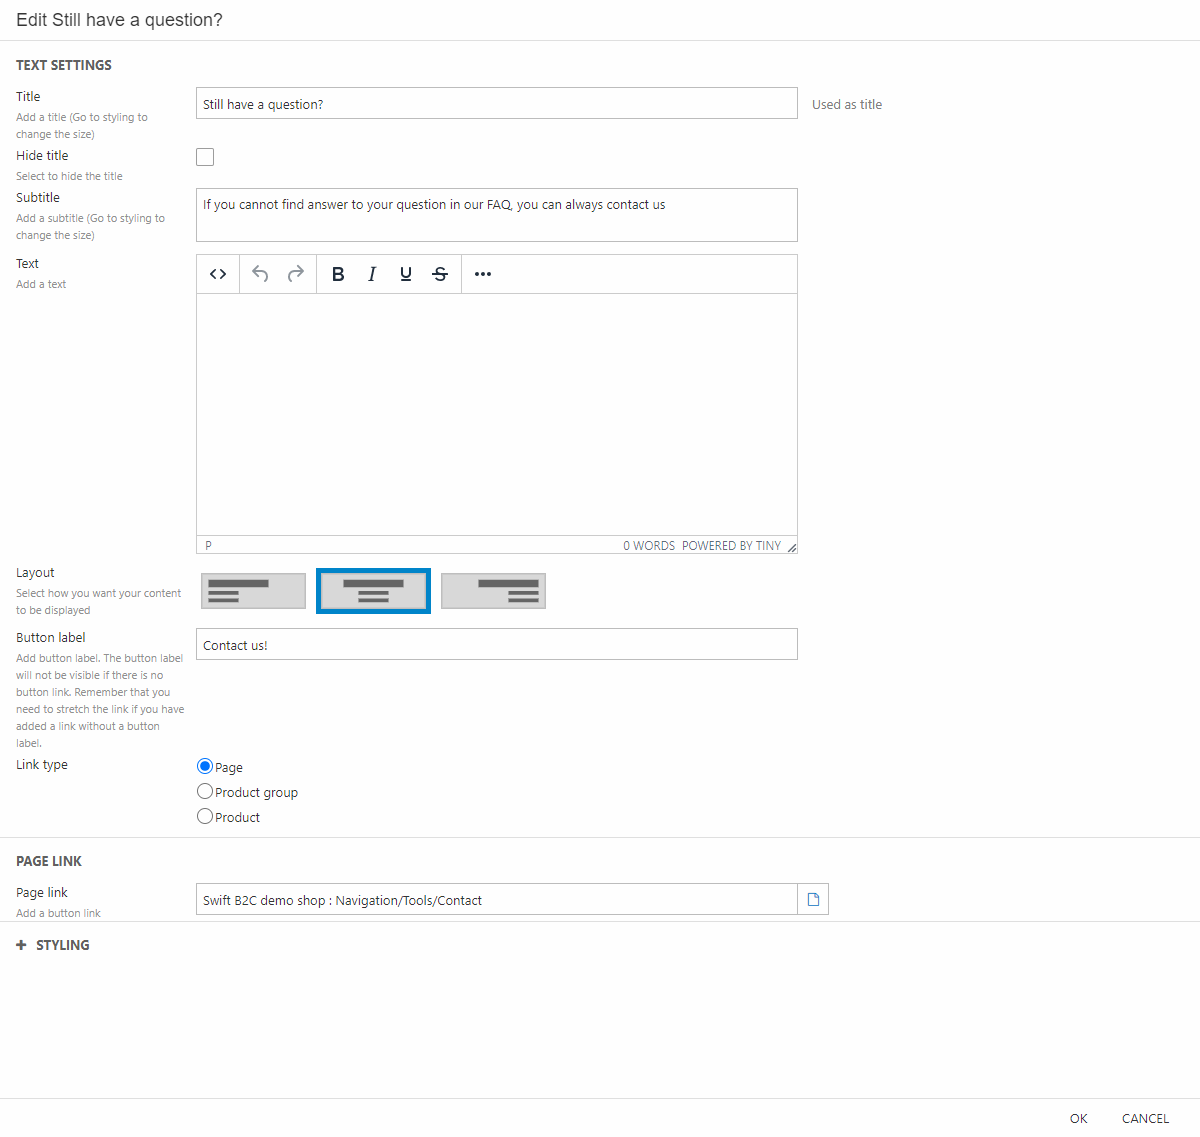
Task: Toggle bold formatting
Action: coord(338,274)
